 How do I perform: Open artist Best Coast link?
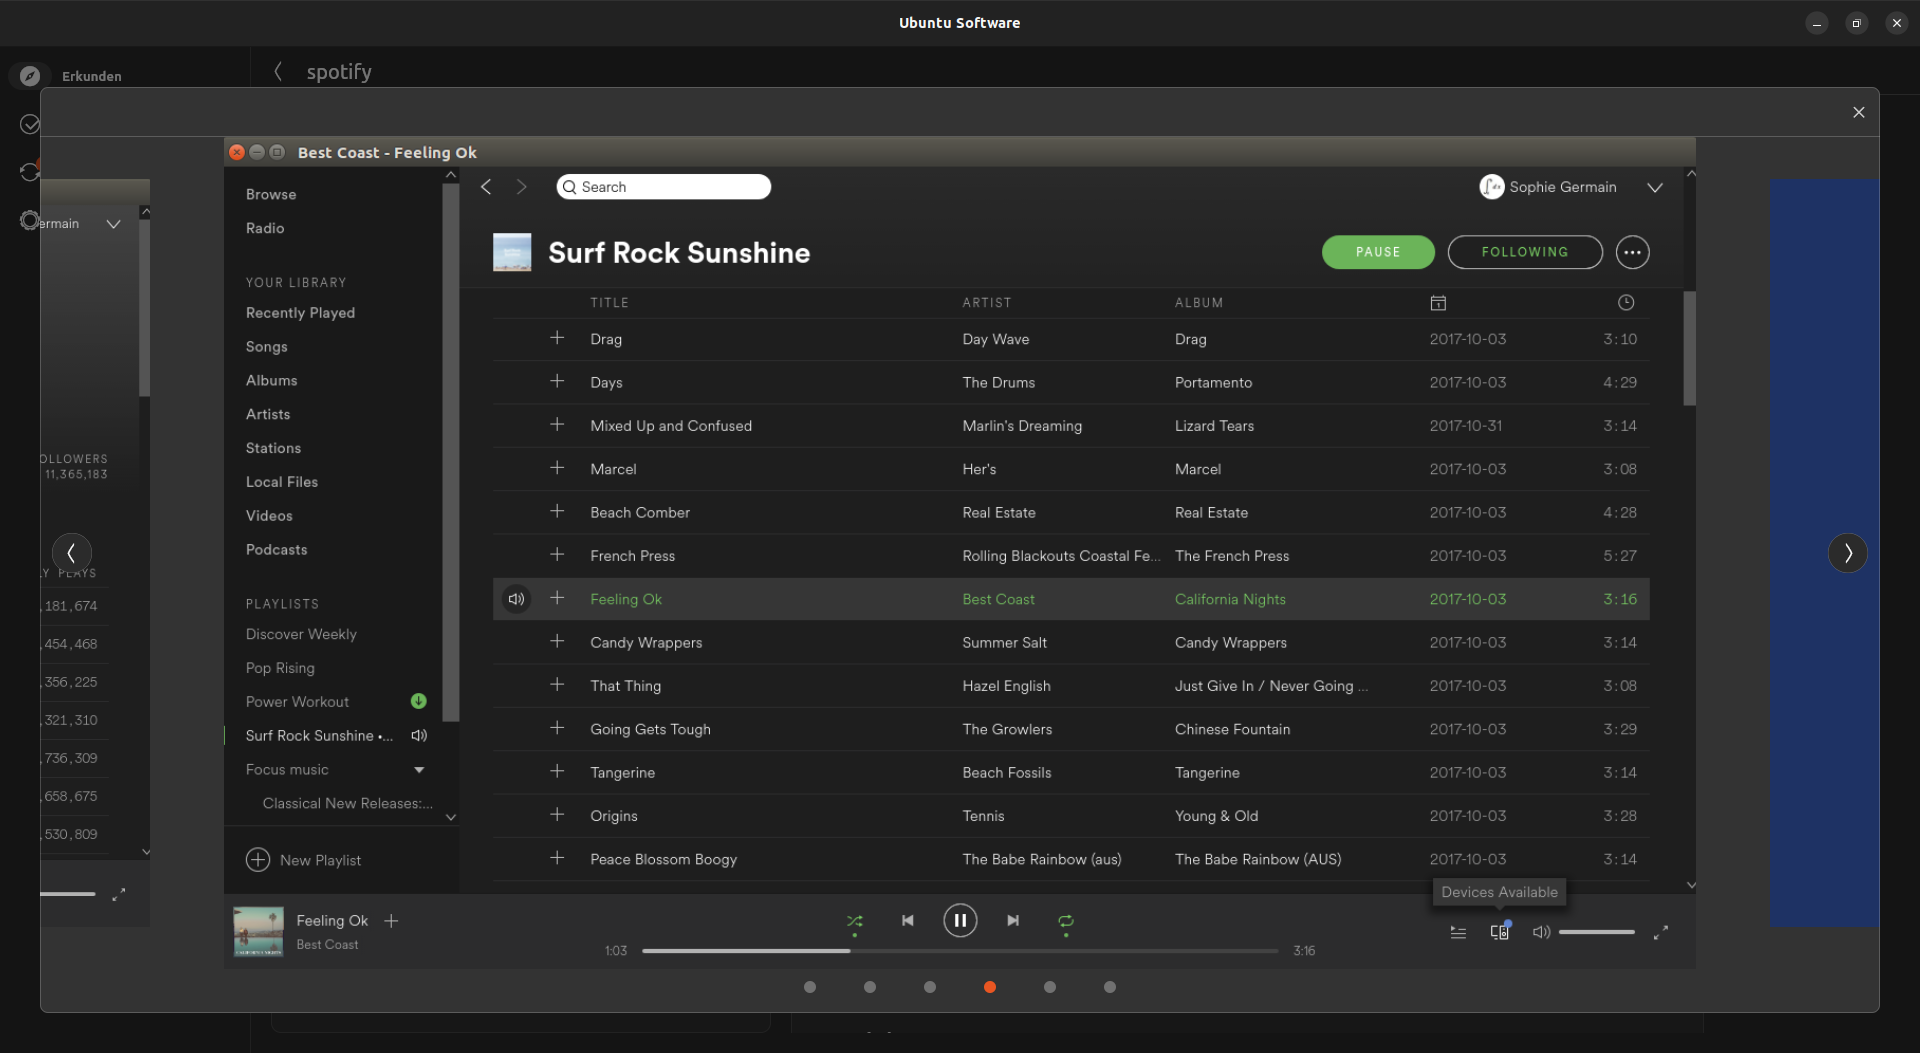point(998,599)
